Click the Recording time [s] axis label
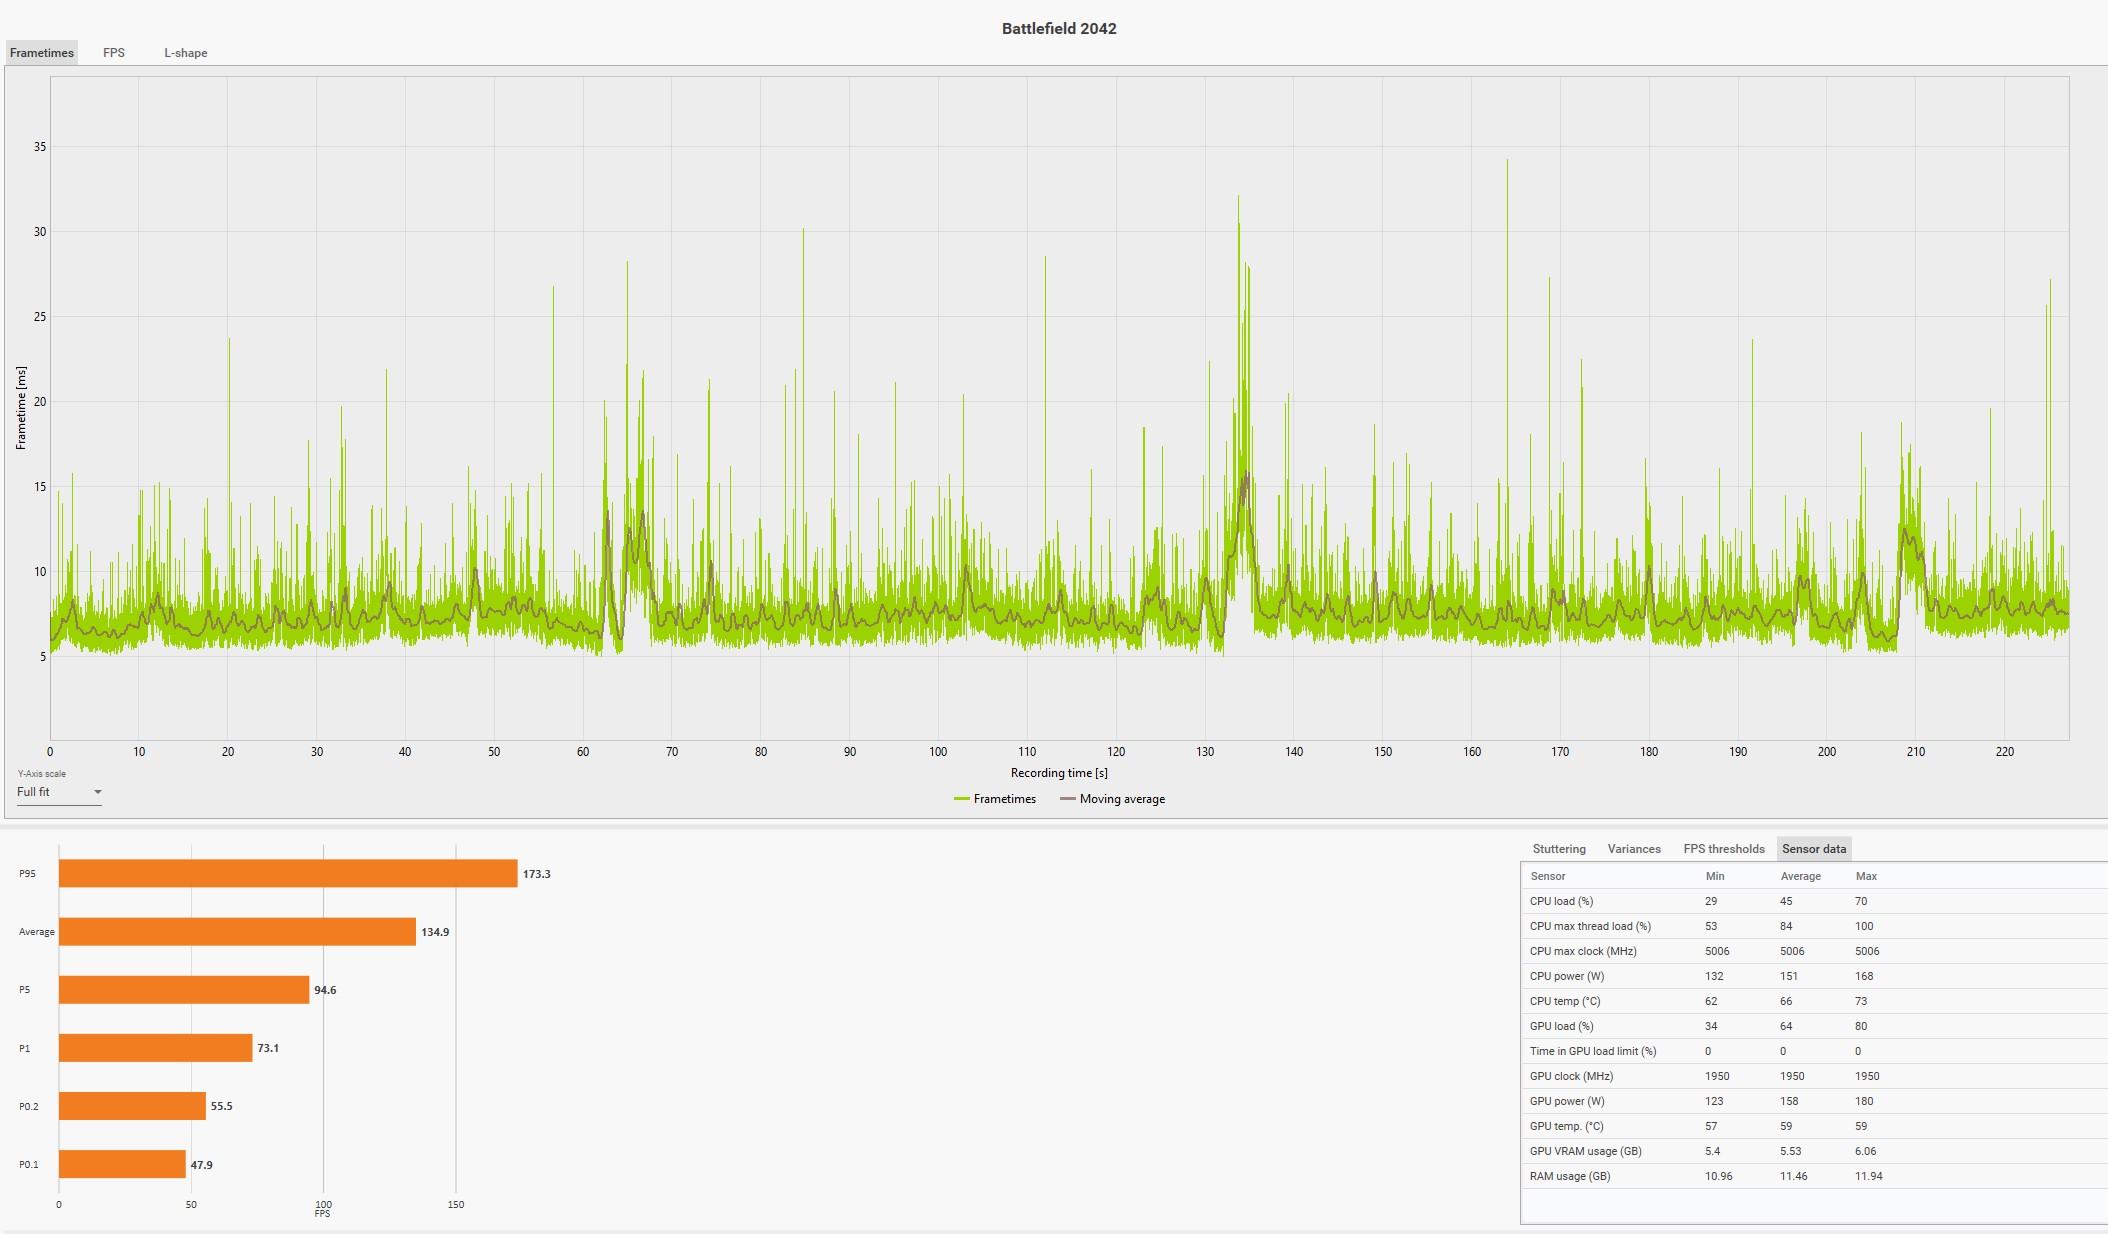 click(x=1059, y=773)
